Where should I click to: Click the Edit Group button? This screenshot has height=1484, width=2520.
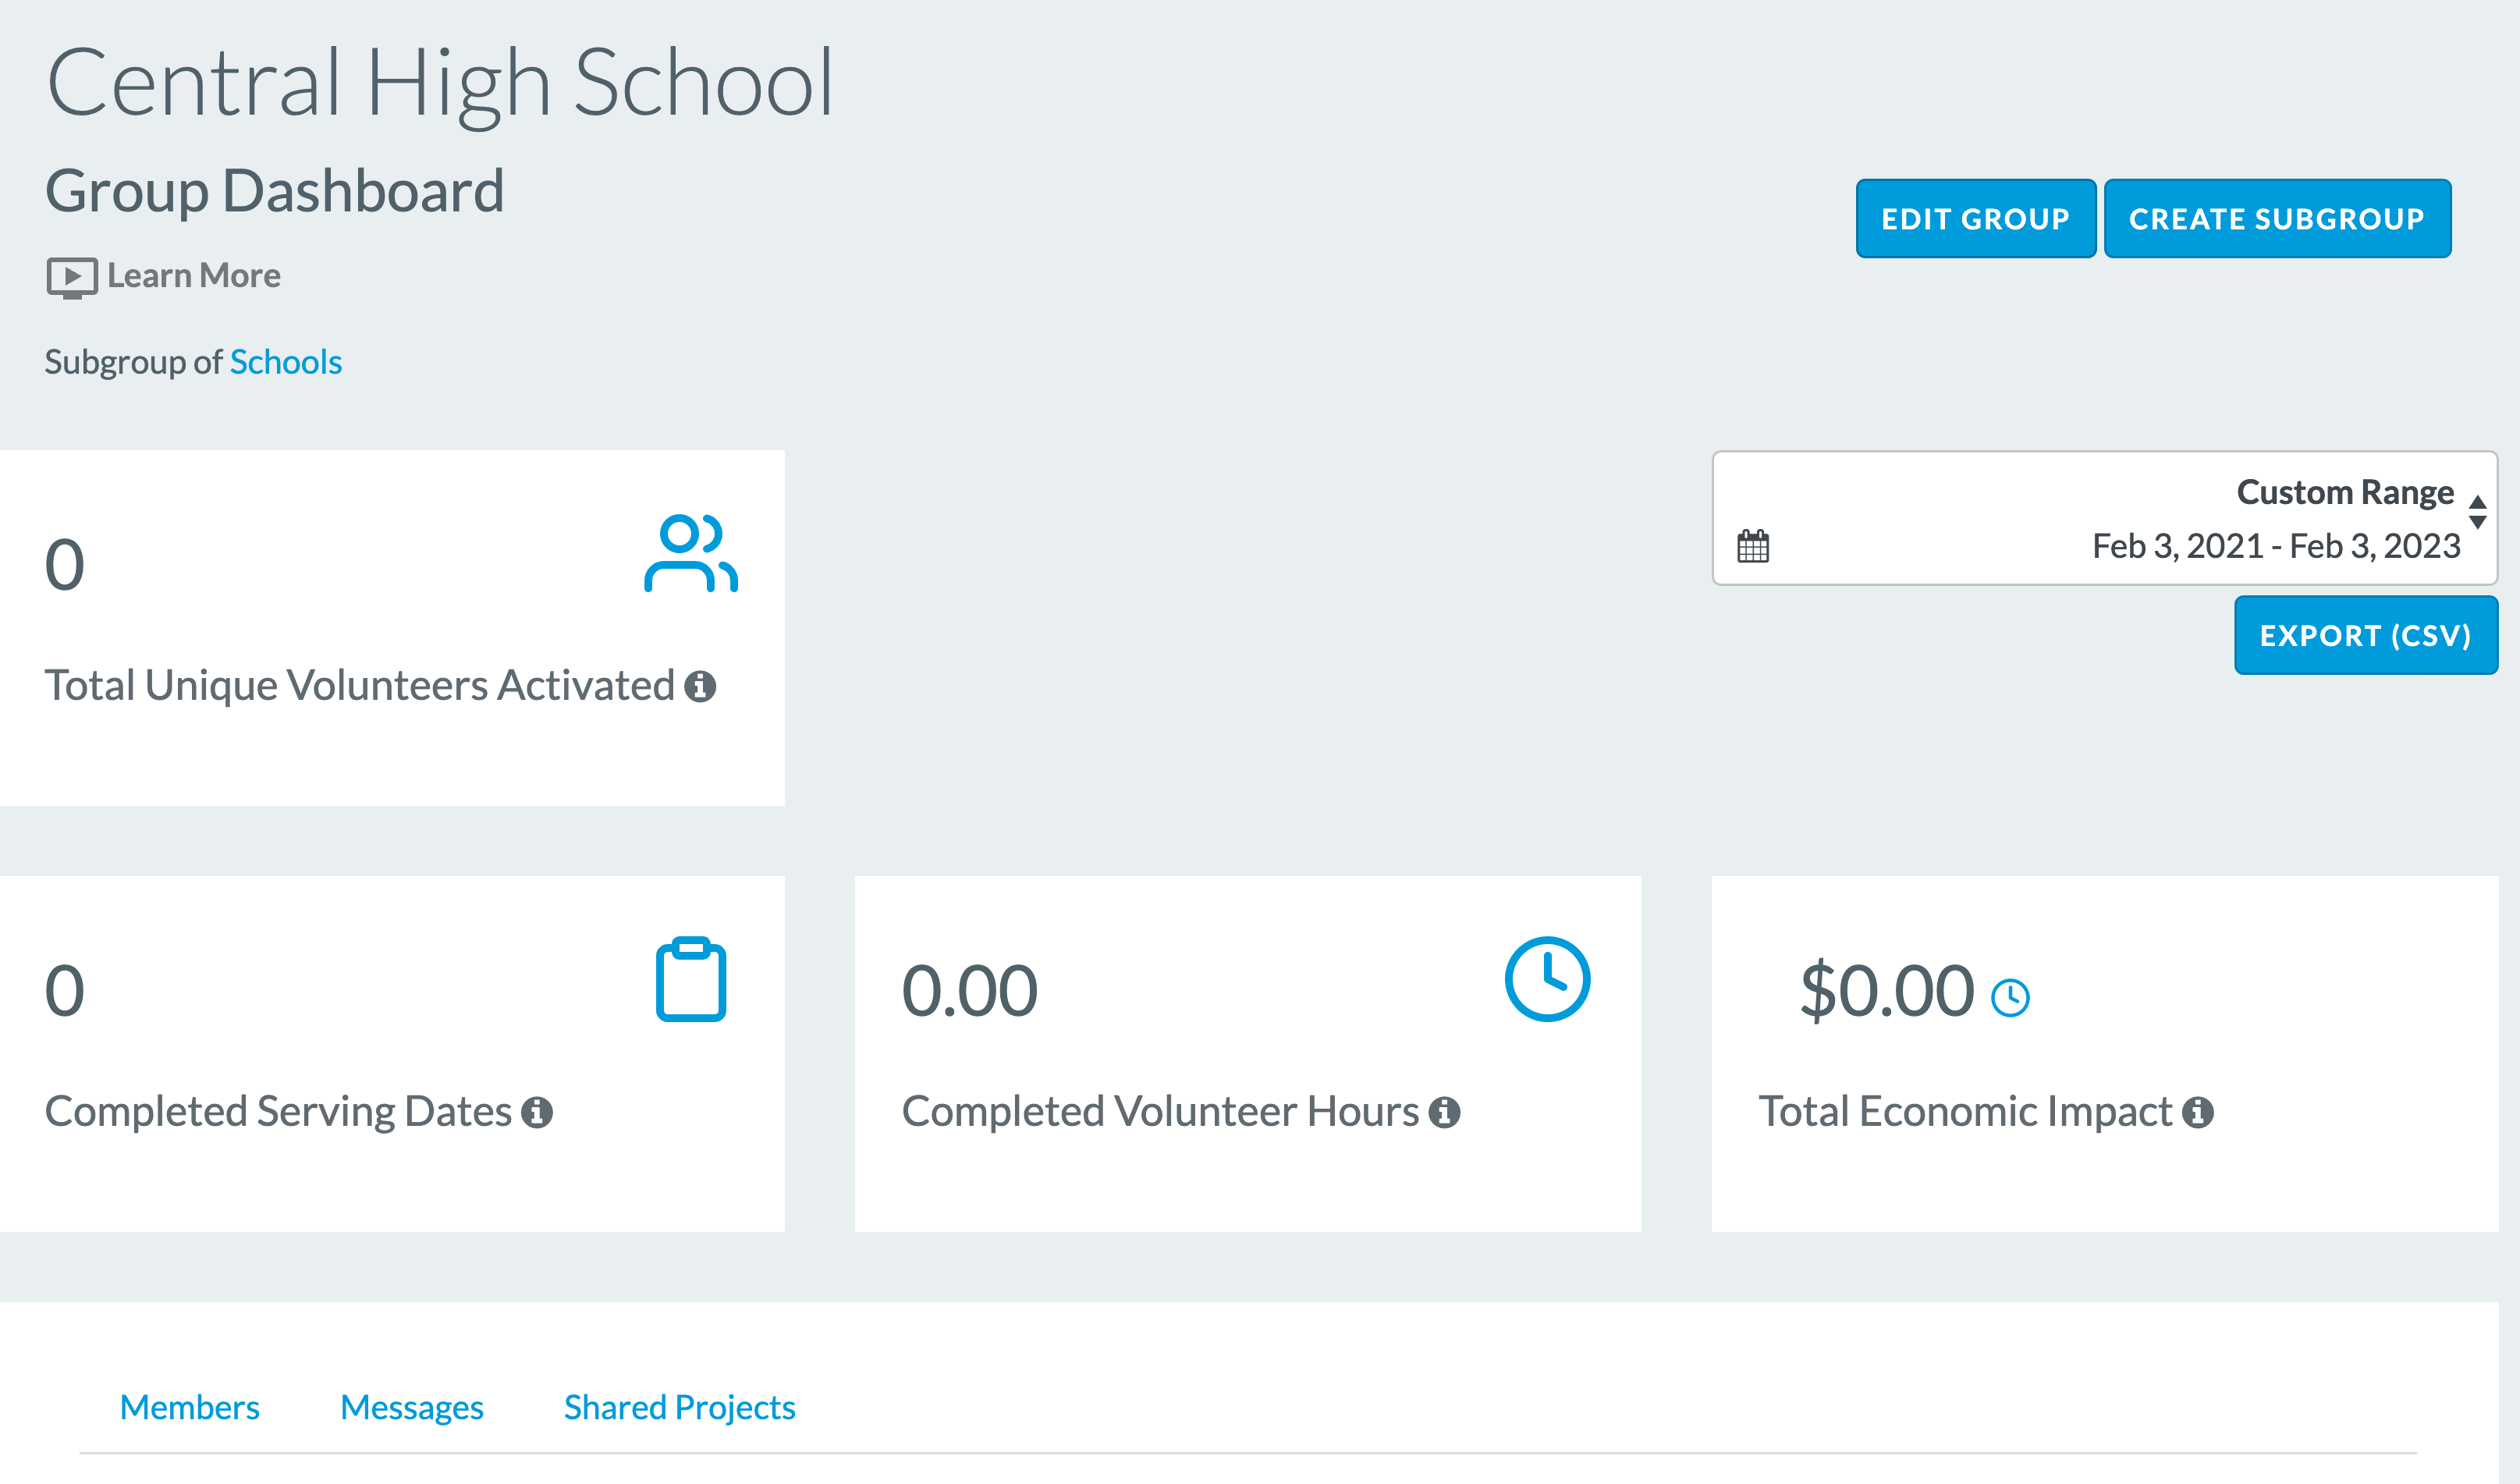click(1976, 219)
